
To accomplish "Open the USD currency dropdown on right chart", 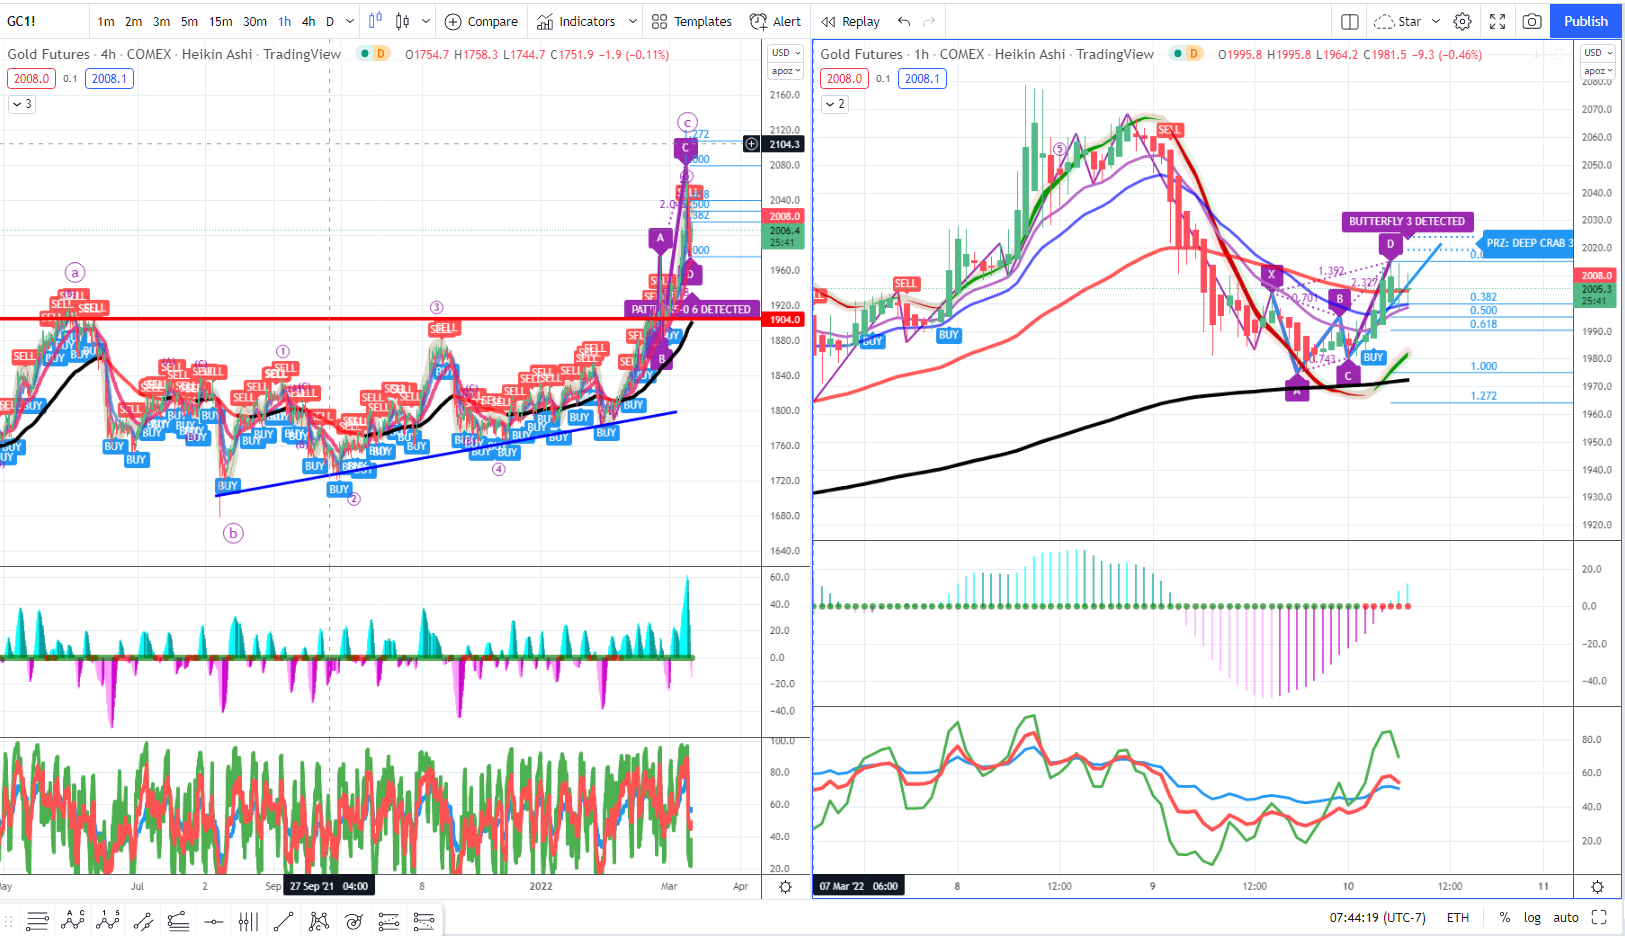I will pos(1598,53).
